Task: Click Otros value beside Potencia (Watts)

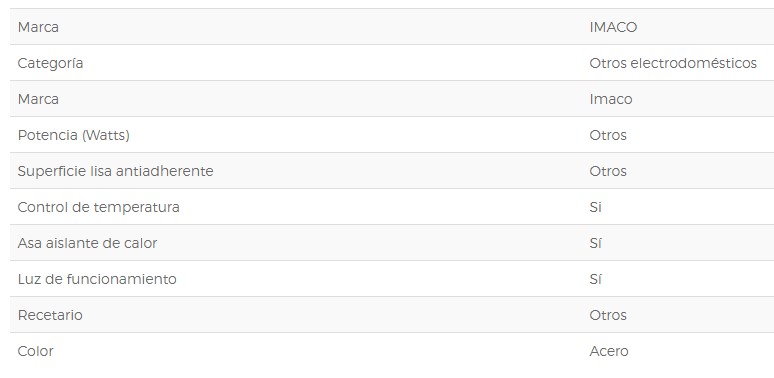Action: point(608,135)
